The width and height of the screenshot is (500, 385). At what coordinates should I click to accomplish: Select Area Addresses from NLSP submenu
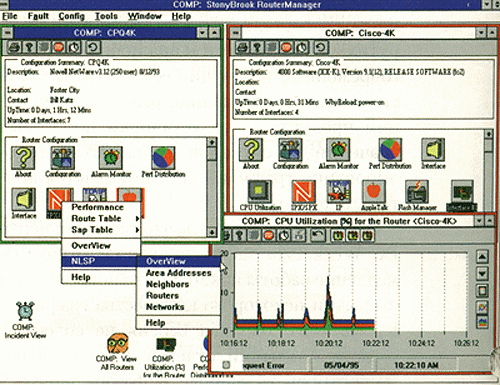click(179, 273)
